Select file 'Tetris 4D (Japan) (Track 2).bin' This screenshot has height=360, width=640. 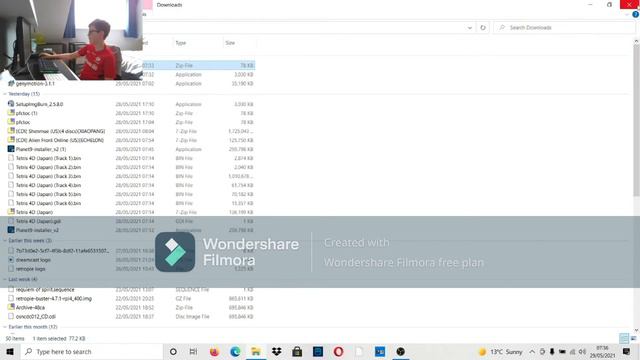[x=48, y=167]
